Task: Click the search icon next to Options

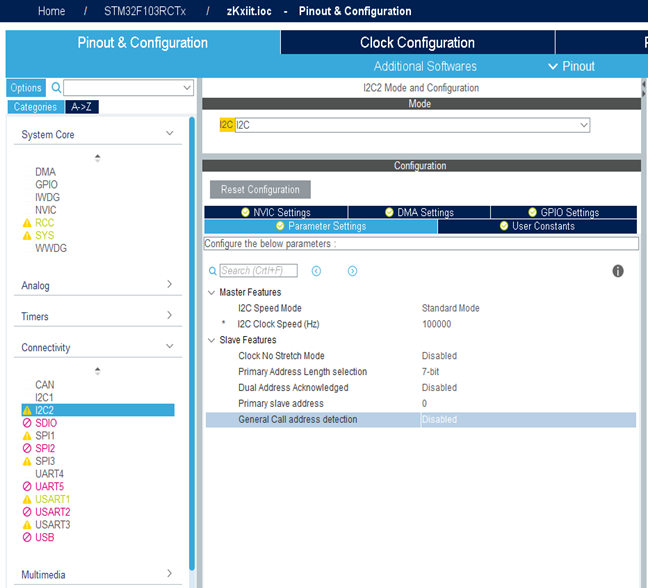Action: click(x=56, y=88)
